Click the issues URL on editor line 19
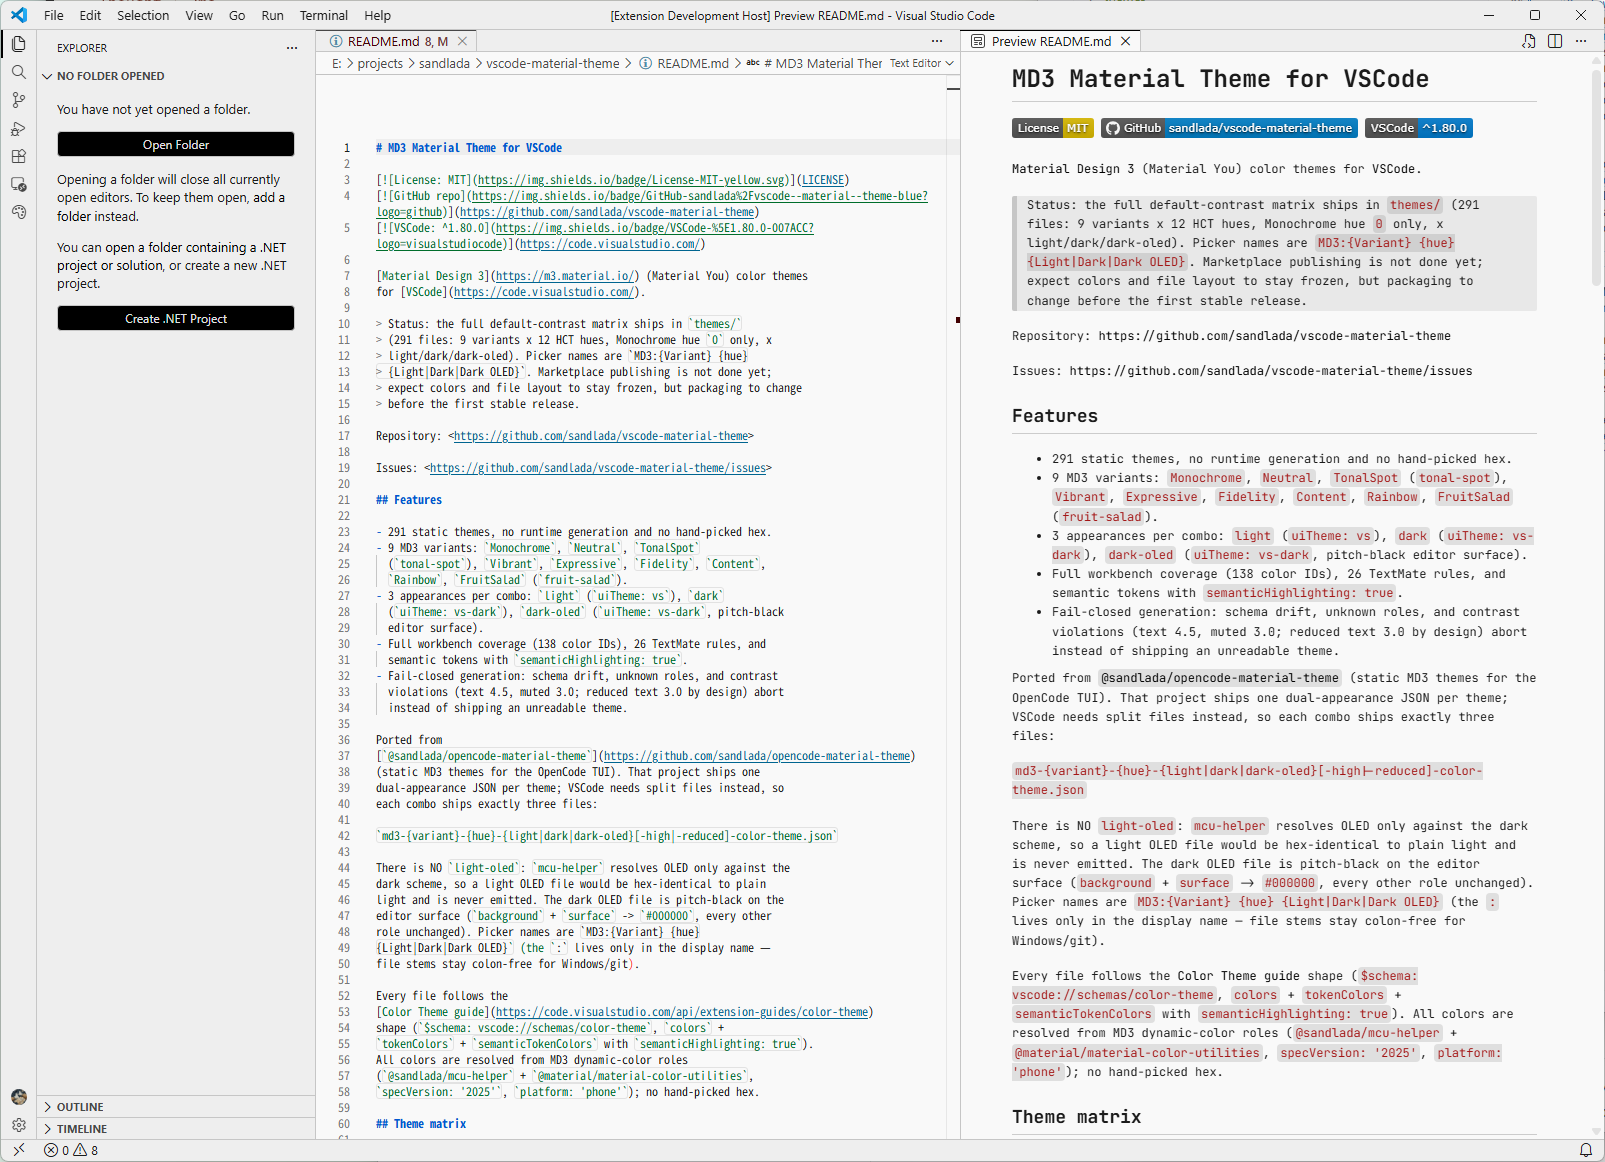The width and height of the screenshot is (1605, 1162). pos(598,468)
